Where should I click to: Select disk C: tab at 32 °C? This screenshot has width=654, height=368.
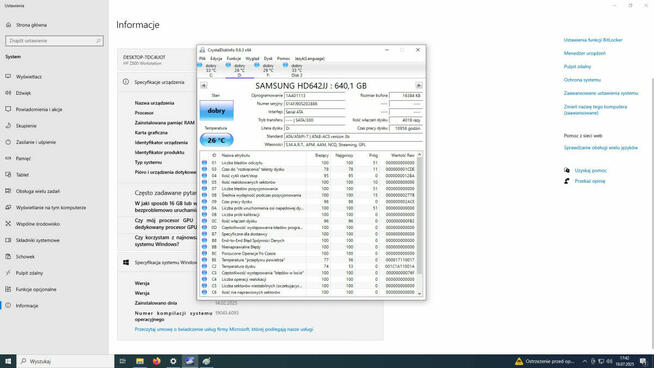pyautogui.click(x=211, y=70)
